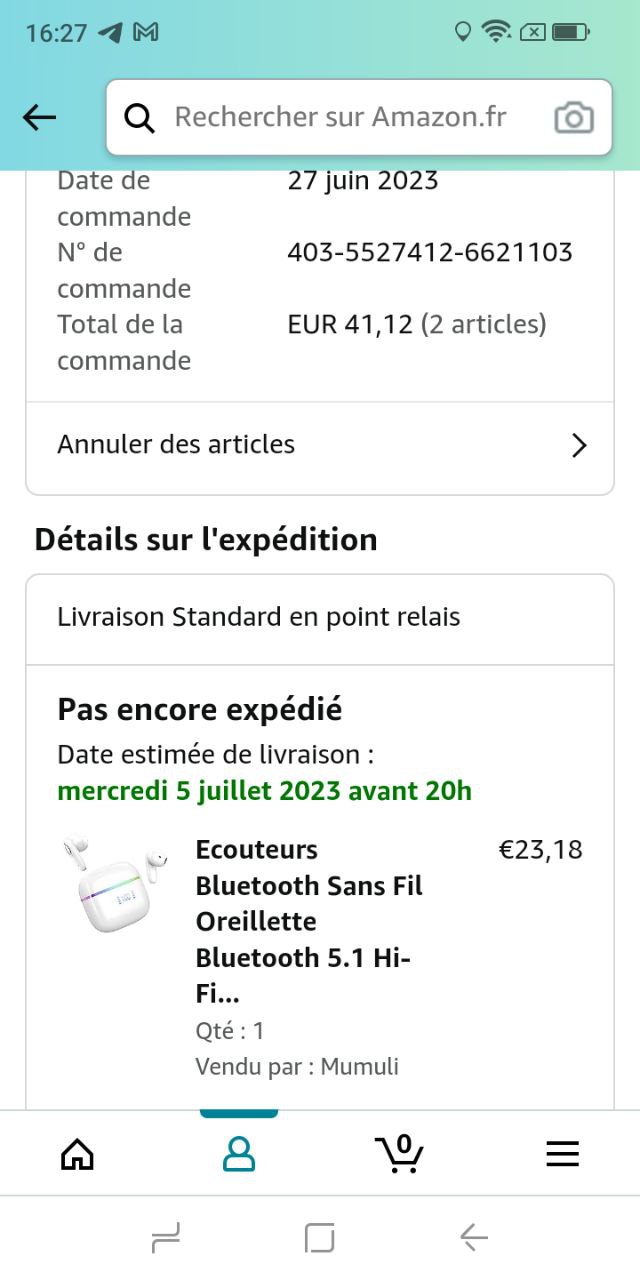Open Ecouteurs Bluetooth Sans Fil product title

coord(309,921)
